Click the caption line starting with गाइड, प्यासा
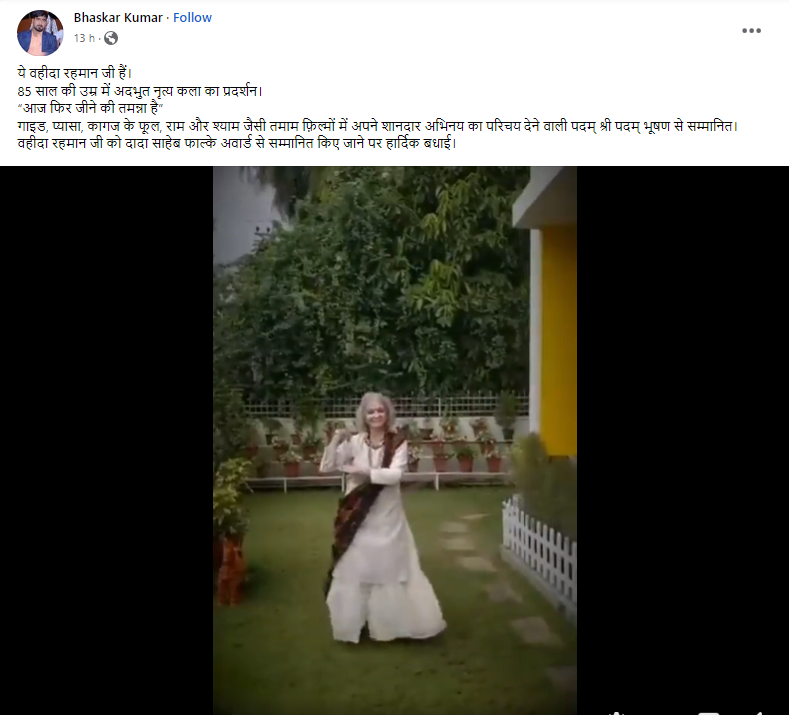 [x=377, y=126]
